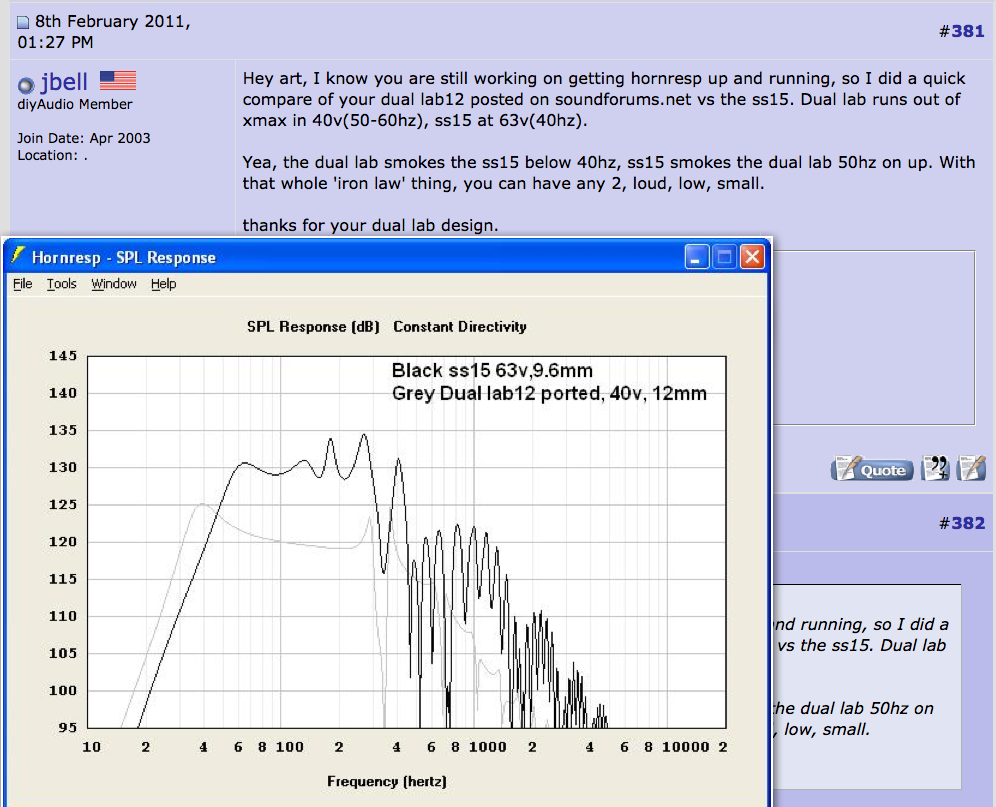The width and height of the screenshot is (996, 807).
Task: Click the 'Join Date: Apr 2003' text
Action: click(84, 138)
